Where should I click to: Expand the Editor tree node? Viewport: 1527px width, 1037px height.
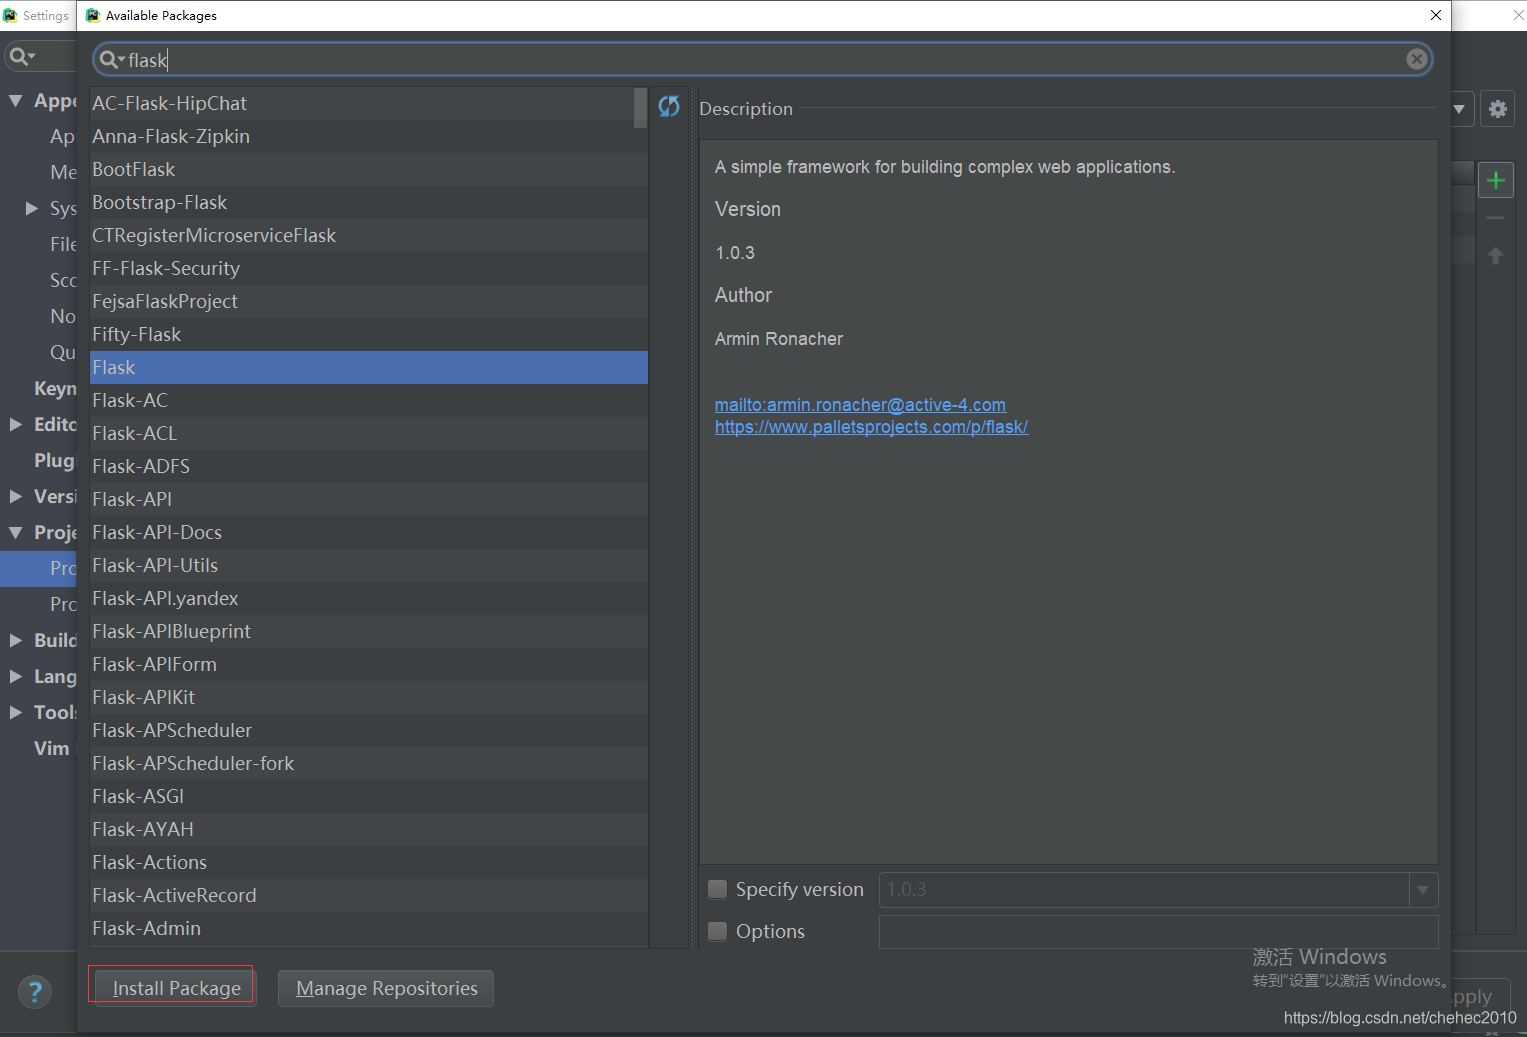[x=16, y=424]
